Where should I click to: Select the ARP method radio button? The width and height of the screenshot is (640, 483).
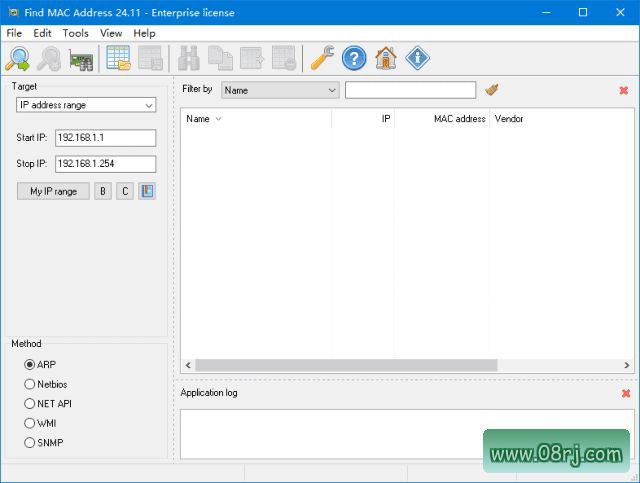[x=30, y=365]
